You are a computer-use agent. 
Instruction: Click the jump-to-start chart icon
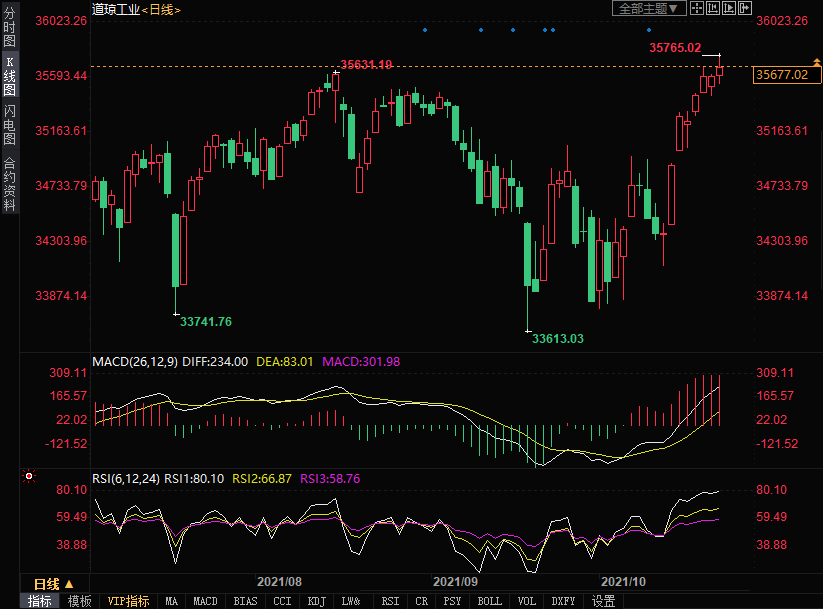pyautogui.click(x=713, y=9)
